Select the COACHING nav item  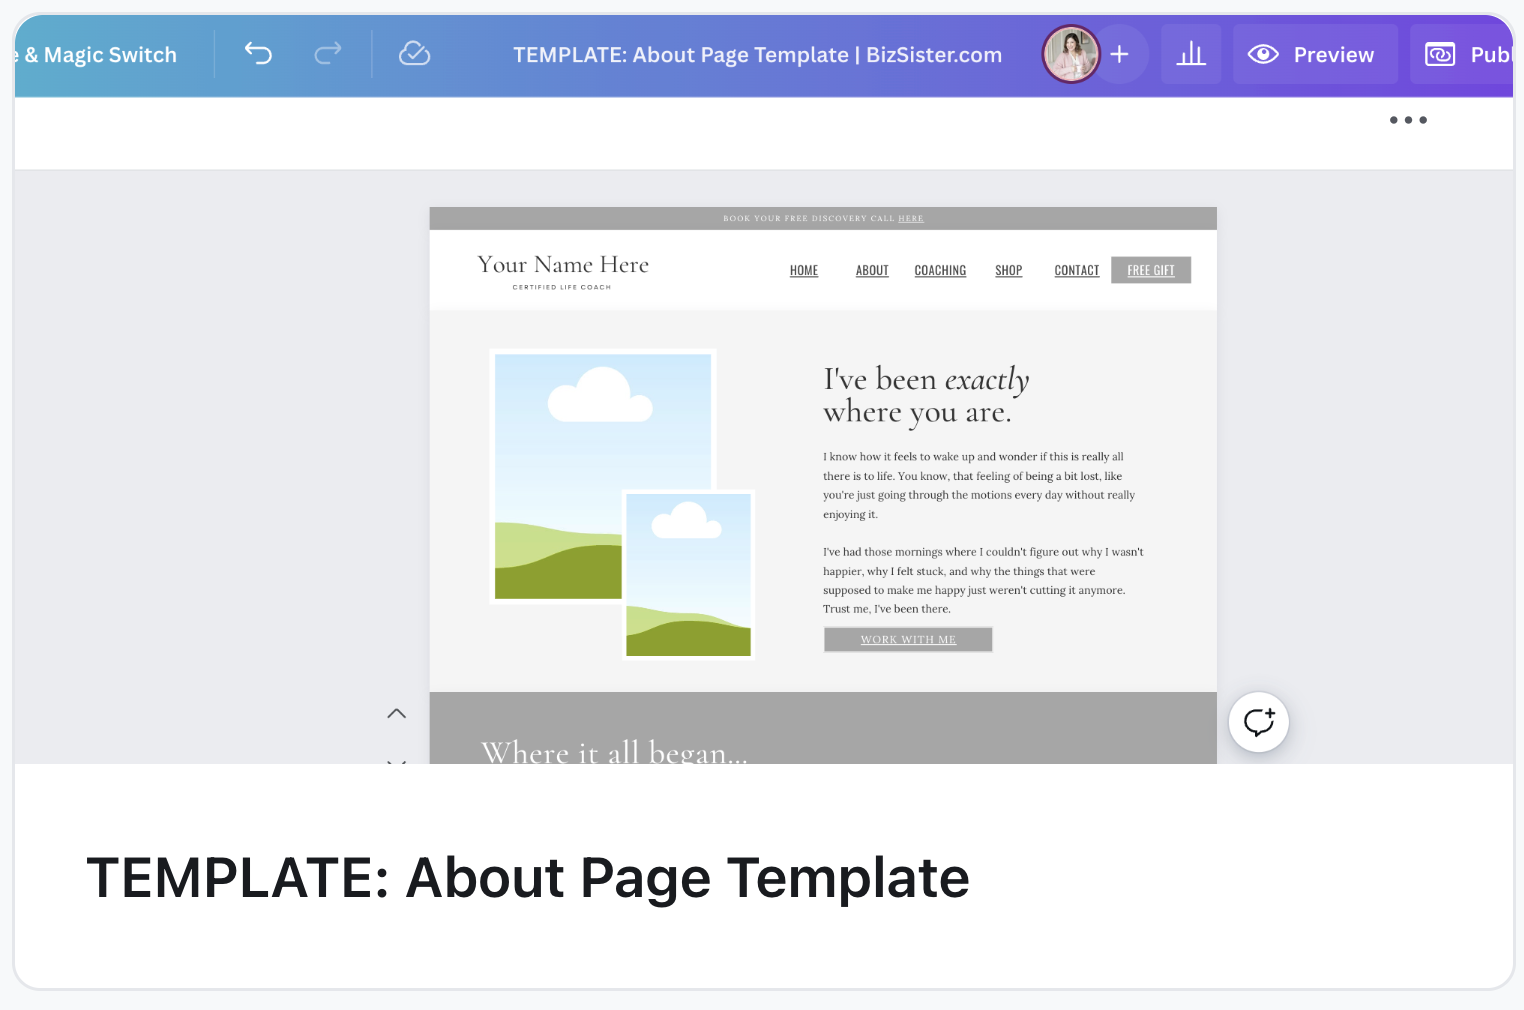pos(940,271)
